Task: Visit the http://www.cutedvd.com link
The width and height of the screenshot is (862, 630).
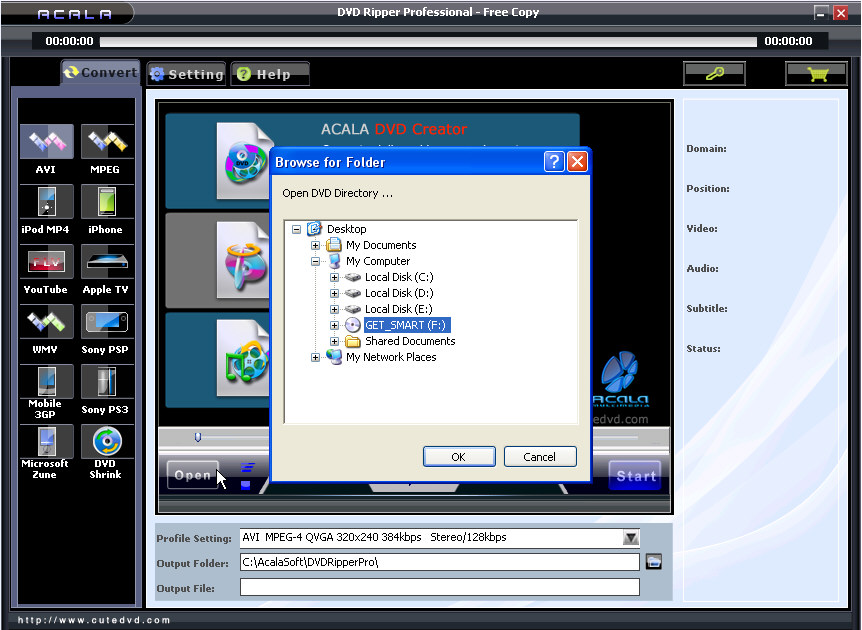Action: point(94,620)
